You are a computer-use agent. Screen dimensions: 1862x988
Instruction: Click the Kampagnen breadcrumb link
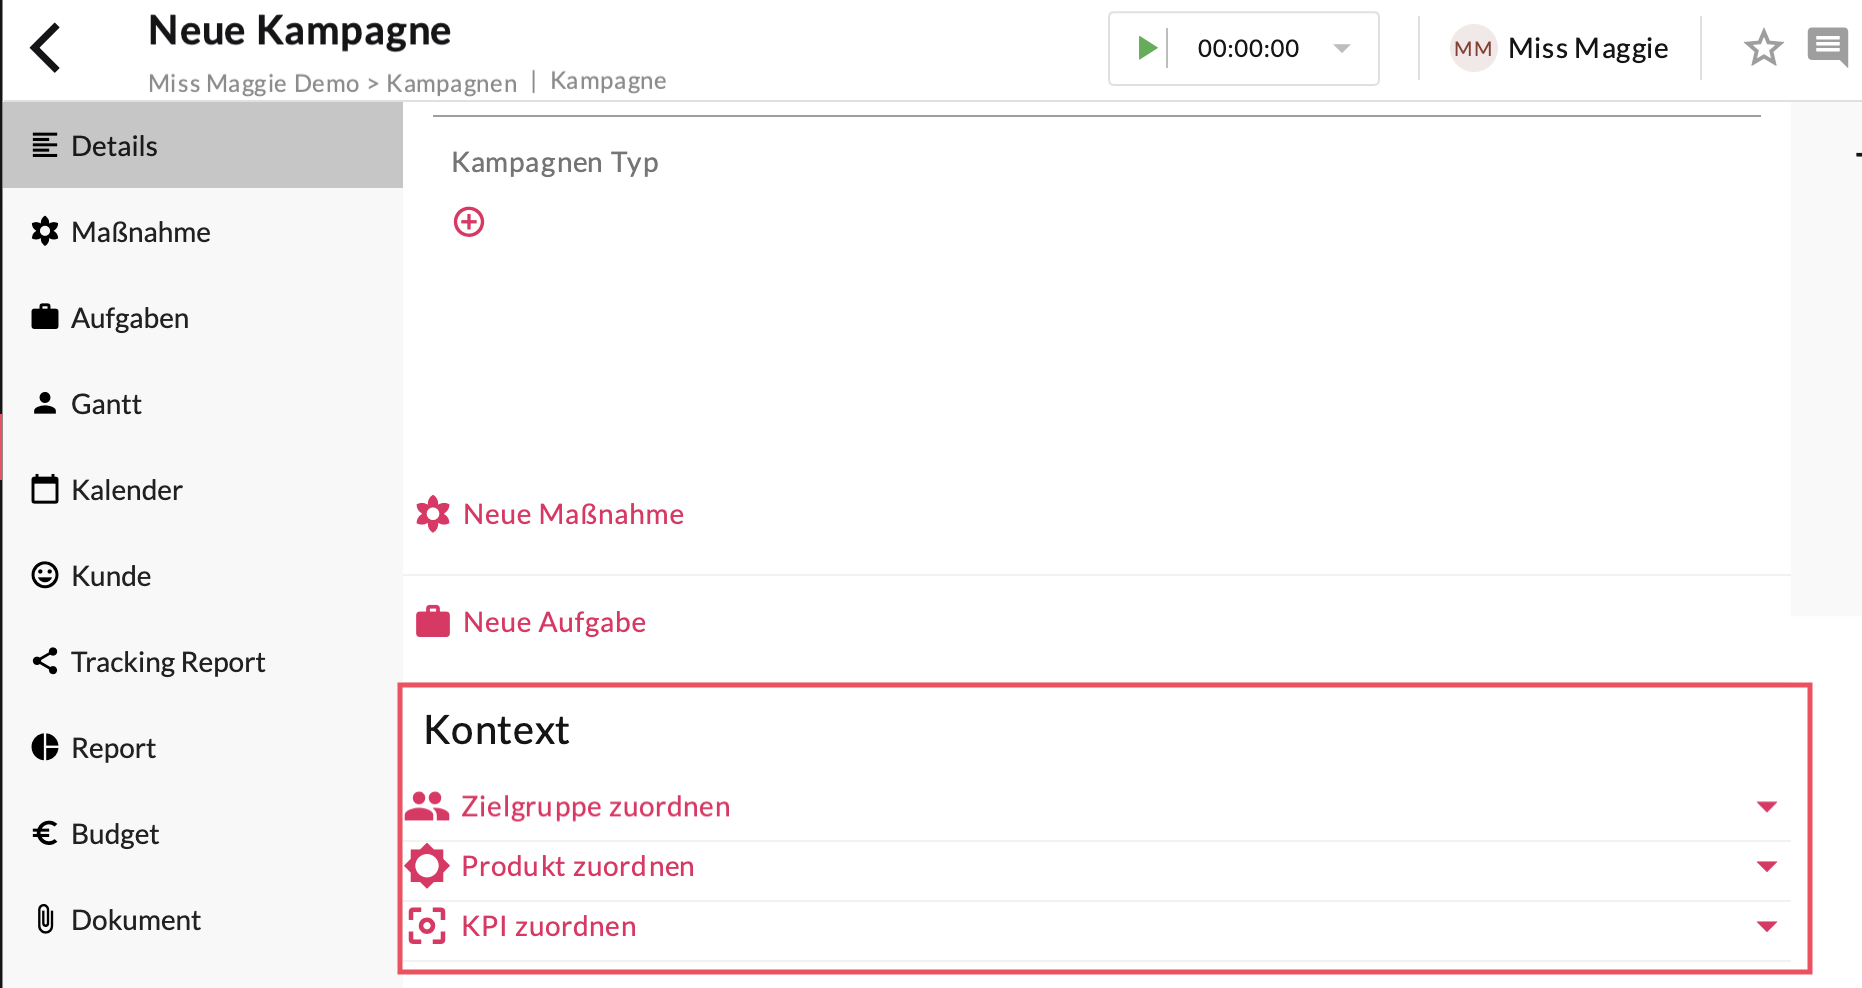(451, 83)
